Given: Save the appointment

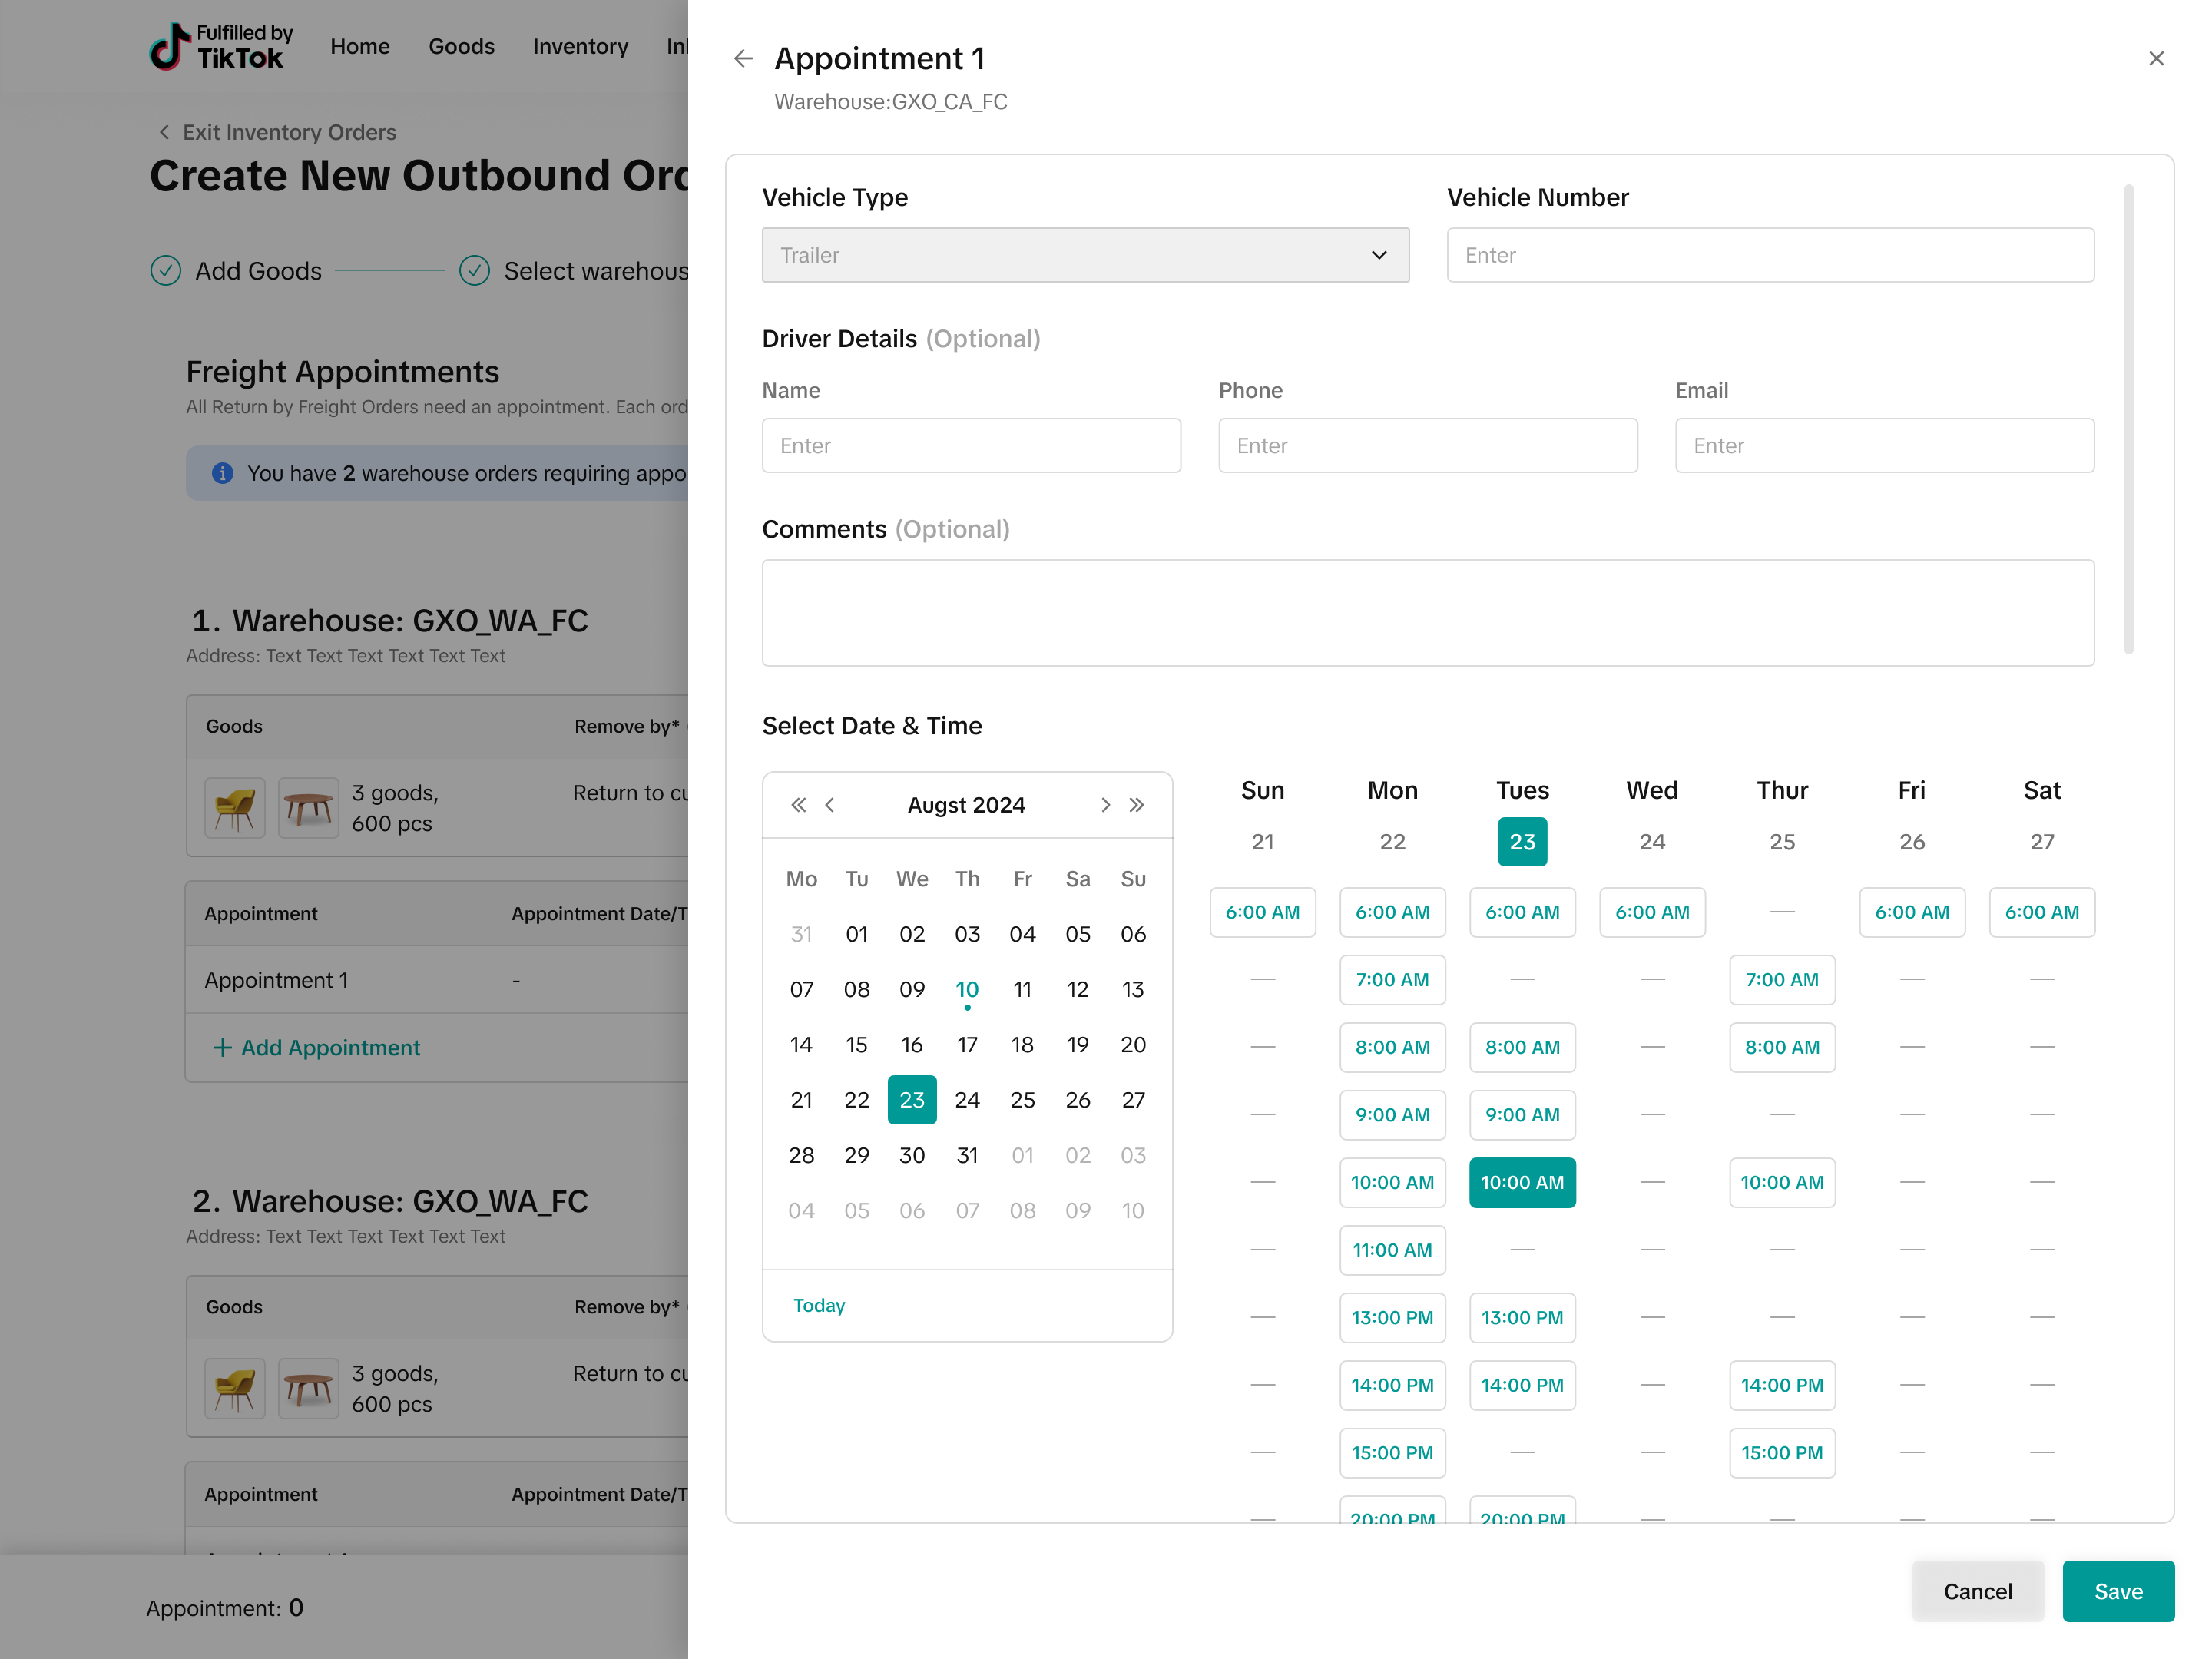Looking at the screenshot, I should pyautogui.click(x=2117, y=1591).
